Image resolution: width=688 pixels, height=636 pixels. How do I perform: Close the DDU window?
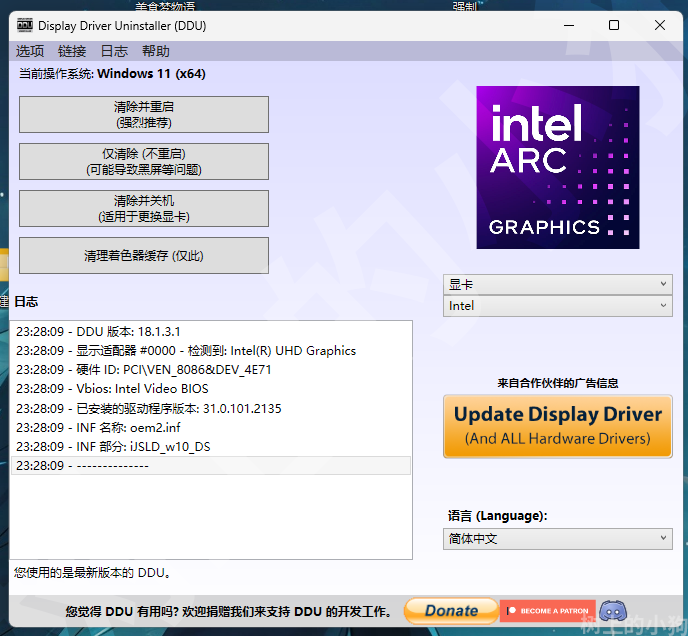(660, 25)
